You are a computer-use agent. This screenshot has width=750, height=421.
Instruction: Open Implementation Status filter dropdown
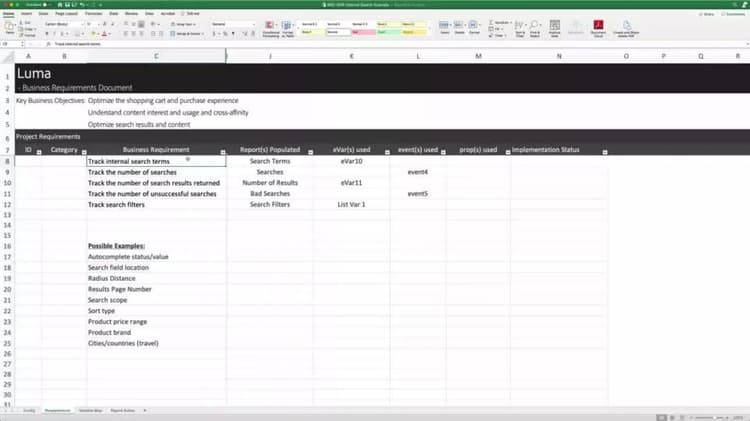coord(605,152)
